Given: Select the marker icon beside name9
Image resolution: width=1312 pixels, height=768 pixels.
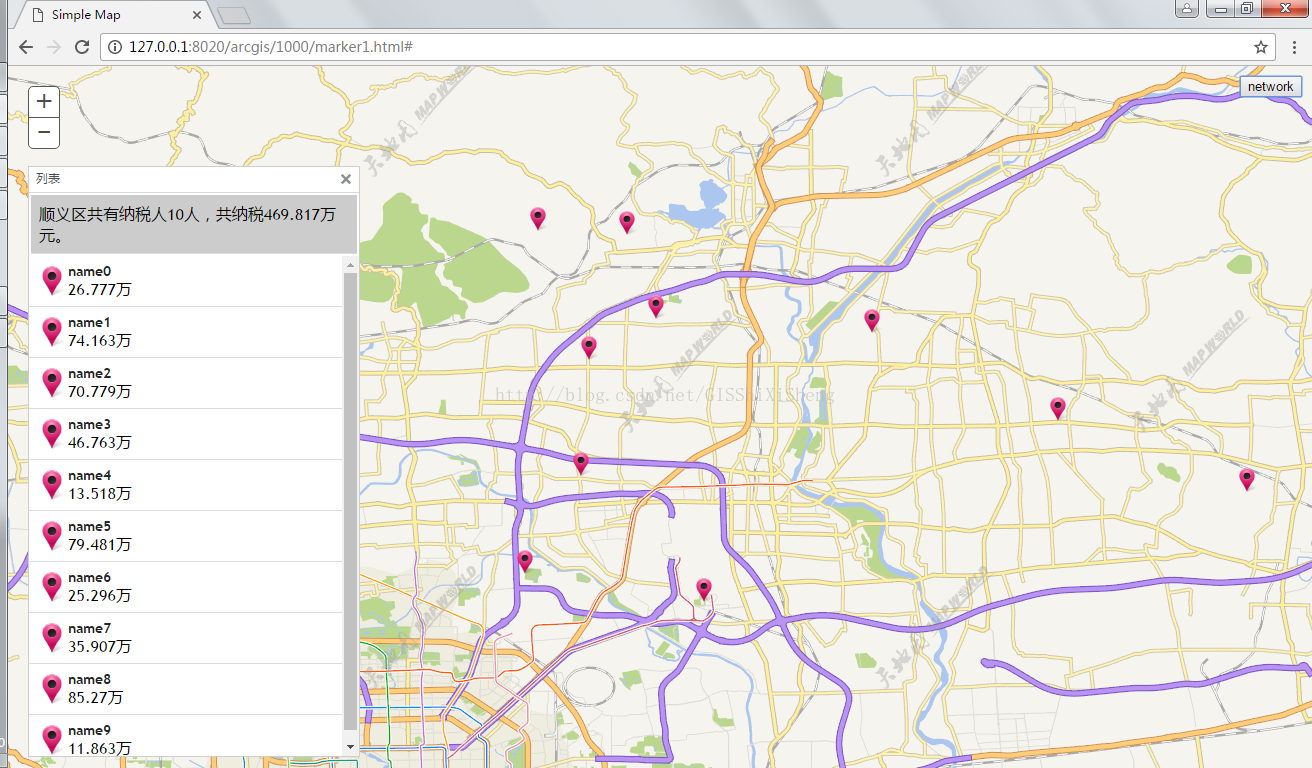Looking at the screenshot, I should 52,740.
